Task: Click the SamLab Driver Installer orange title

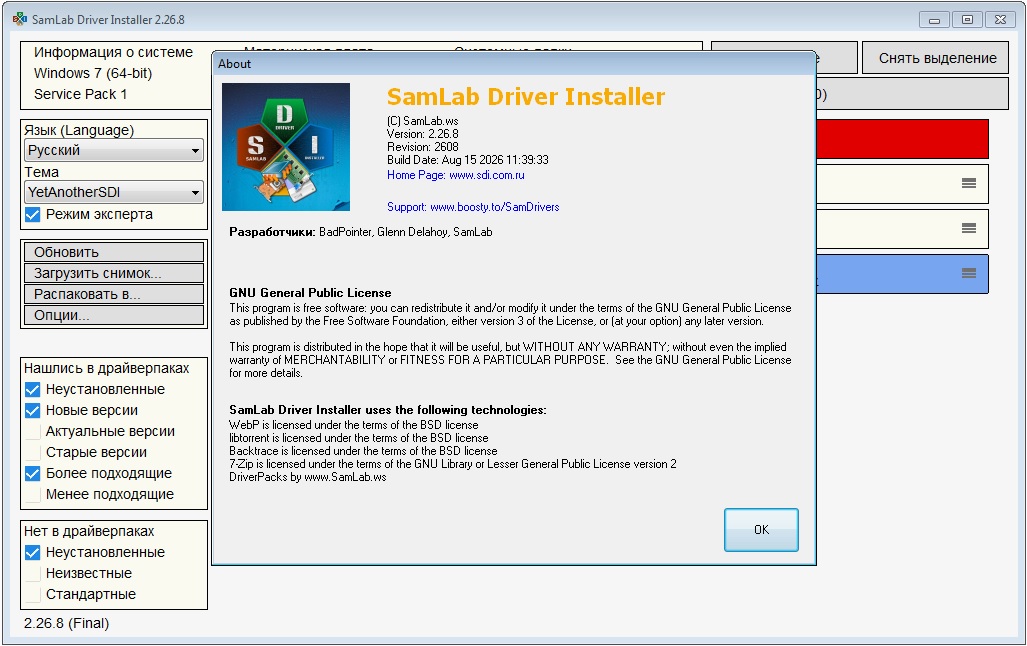Action: click(526, 97)
